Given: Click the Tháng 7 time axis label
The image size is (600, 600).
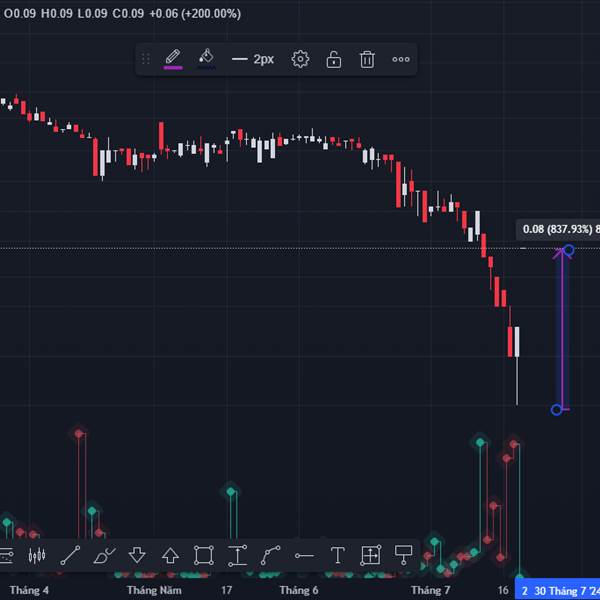Looking at the screenshot, I should (430, 590).
